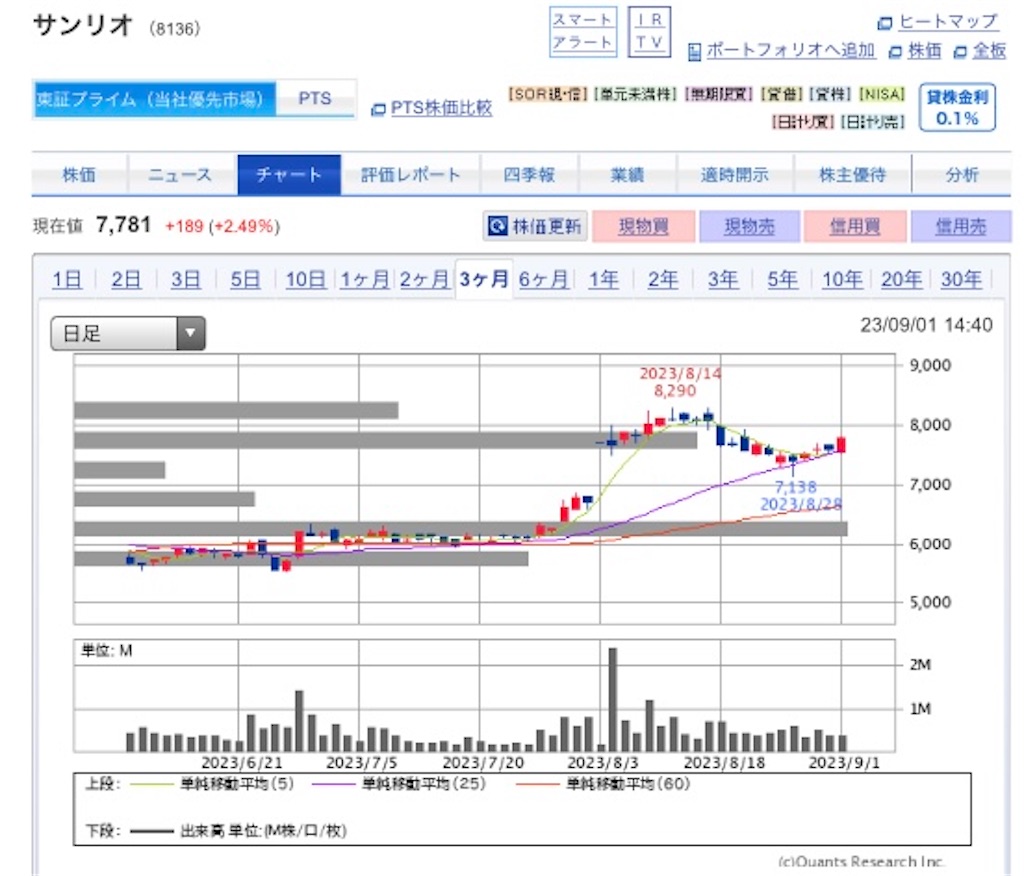
Task: Select the 2ヶ月 chart period
Action: tap(424, 280)
